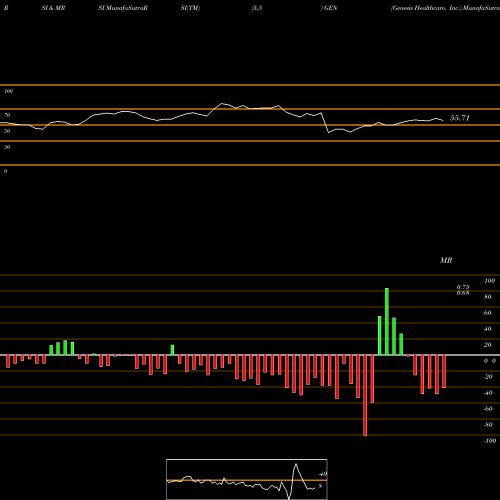The image size is (500, 500).
Task: Click the GEN ticker symbol in header
Action: pyautogui.click(x=330, y=8)
